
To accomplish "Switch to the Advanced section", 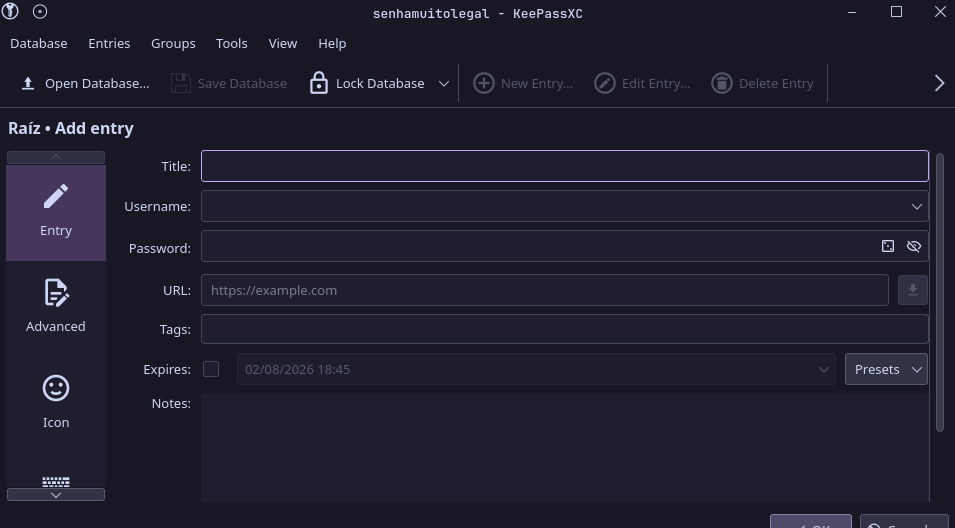I will [56, 306].
